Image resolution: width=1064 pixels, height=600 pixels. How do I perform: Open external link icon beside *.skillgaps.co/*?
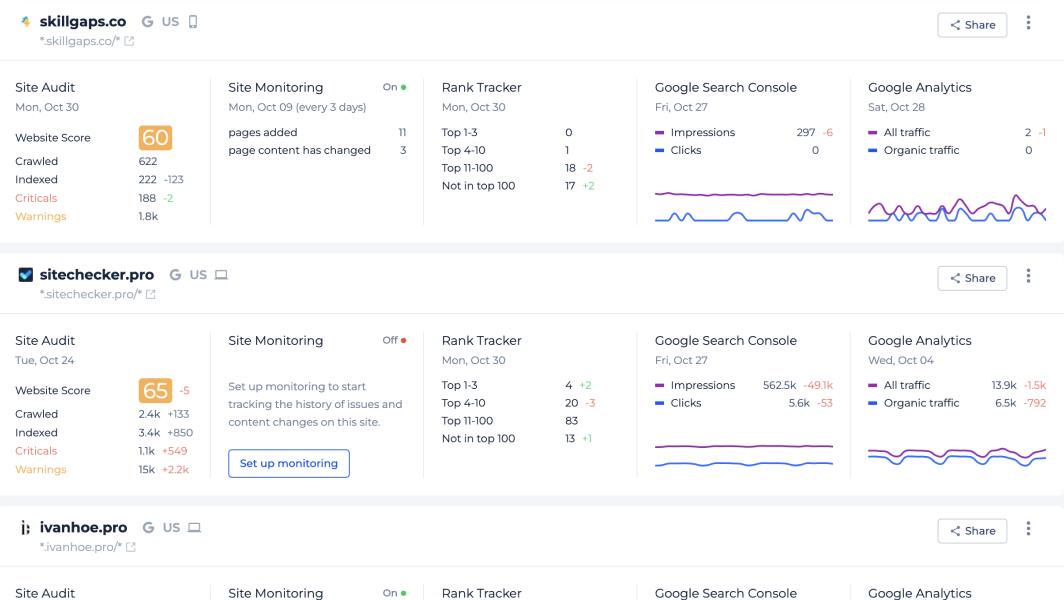pos(129,41)
